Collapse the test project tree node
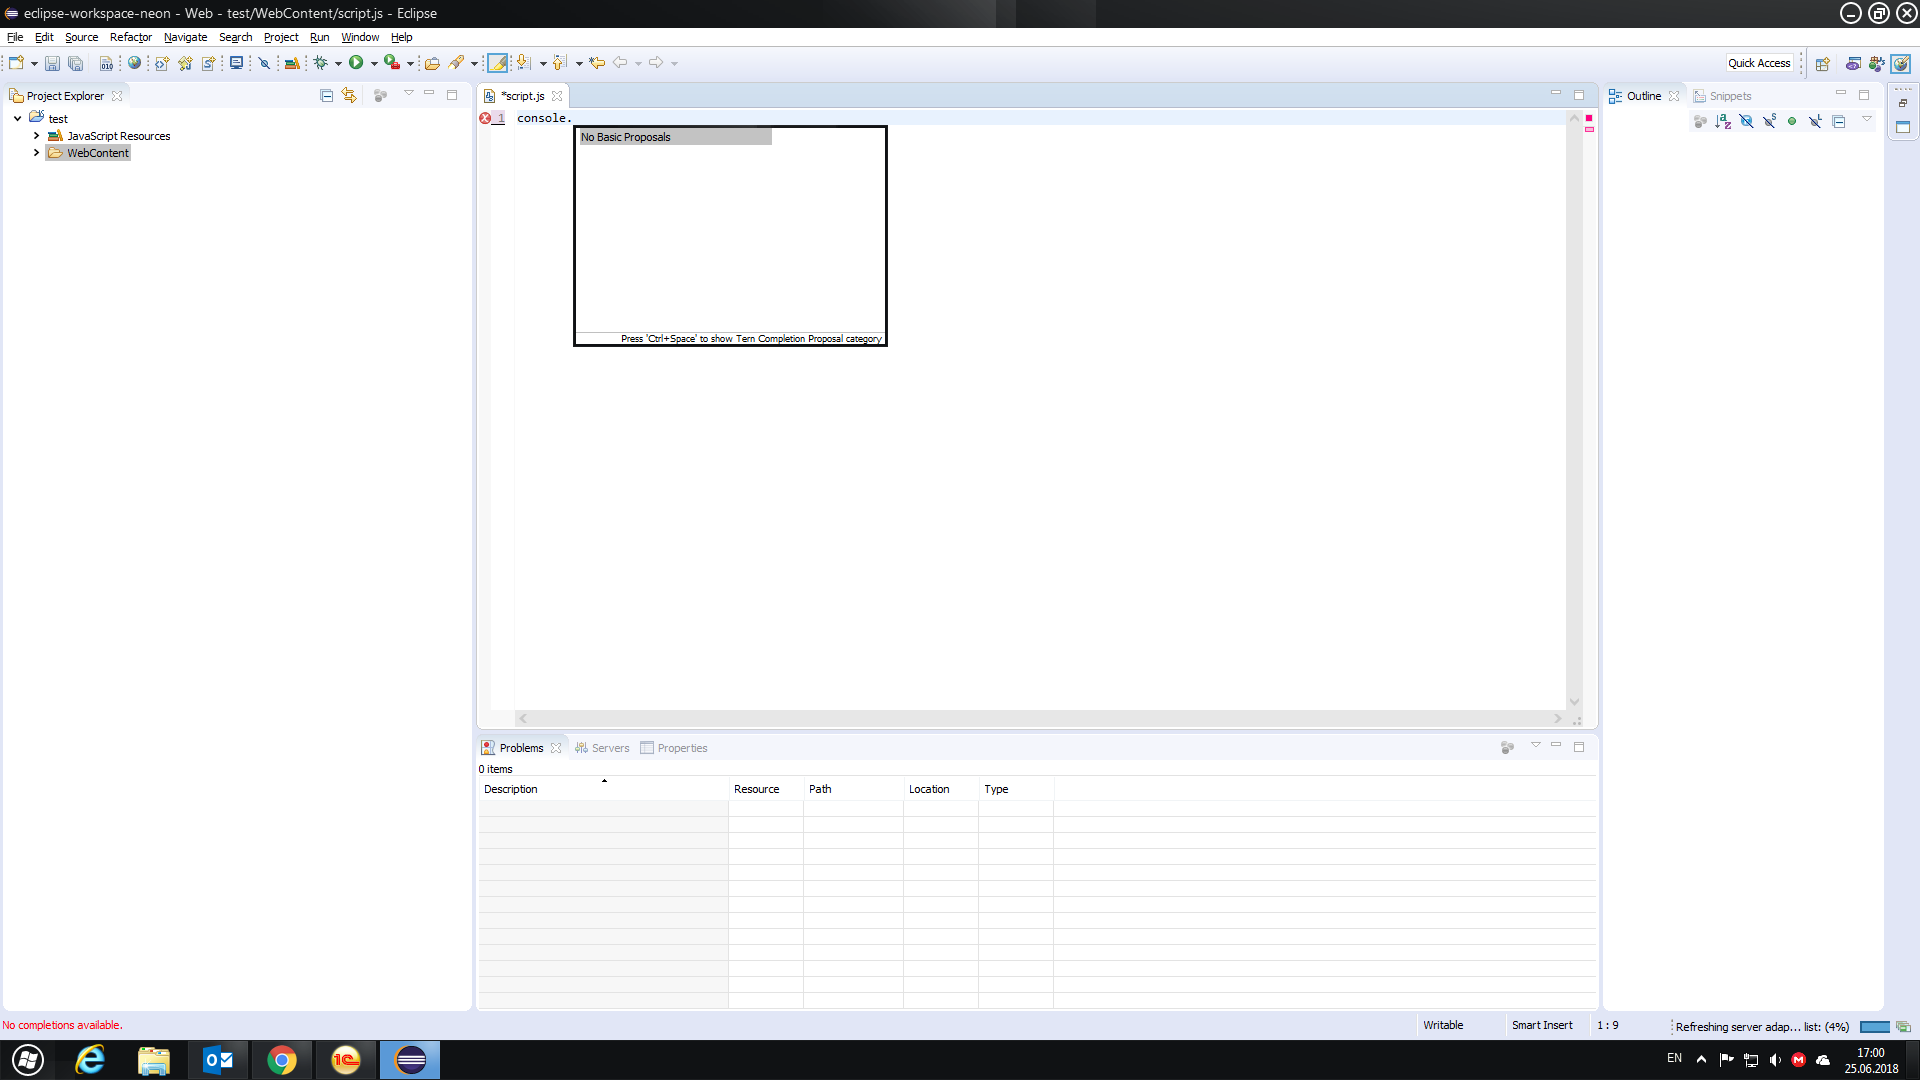The image size is (1920, 1080). coord(18,119)
